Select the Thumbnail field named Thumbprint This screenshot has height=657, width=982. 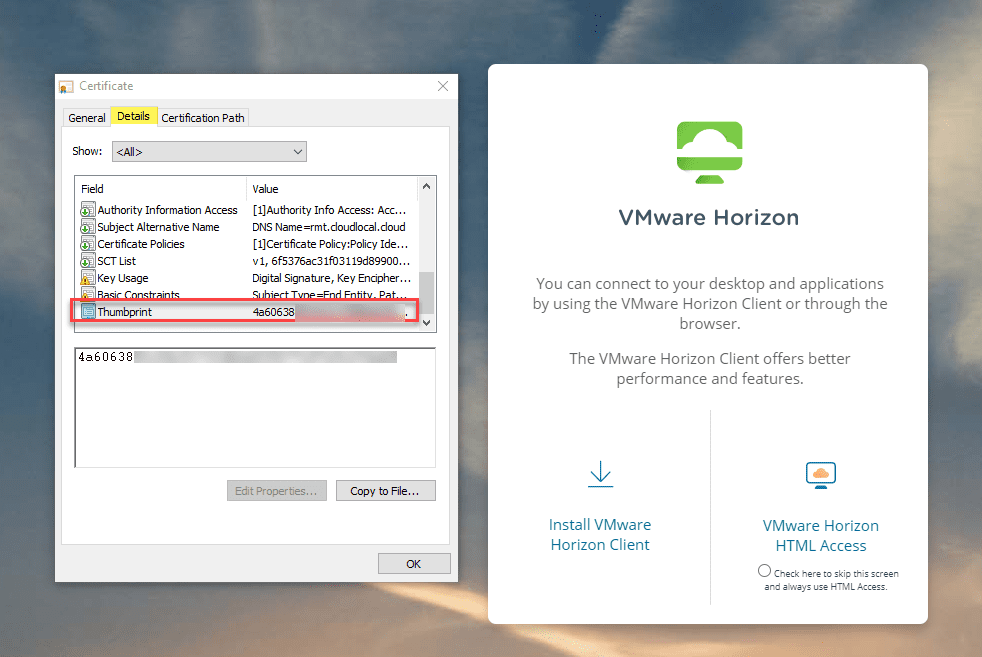click(246, 311)
